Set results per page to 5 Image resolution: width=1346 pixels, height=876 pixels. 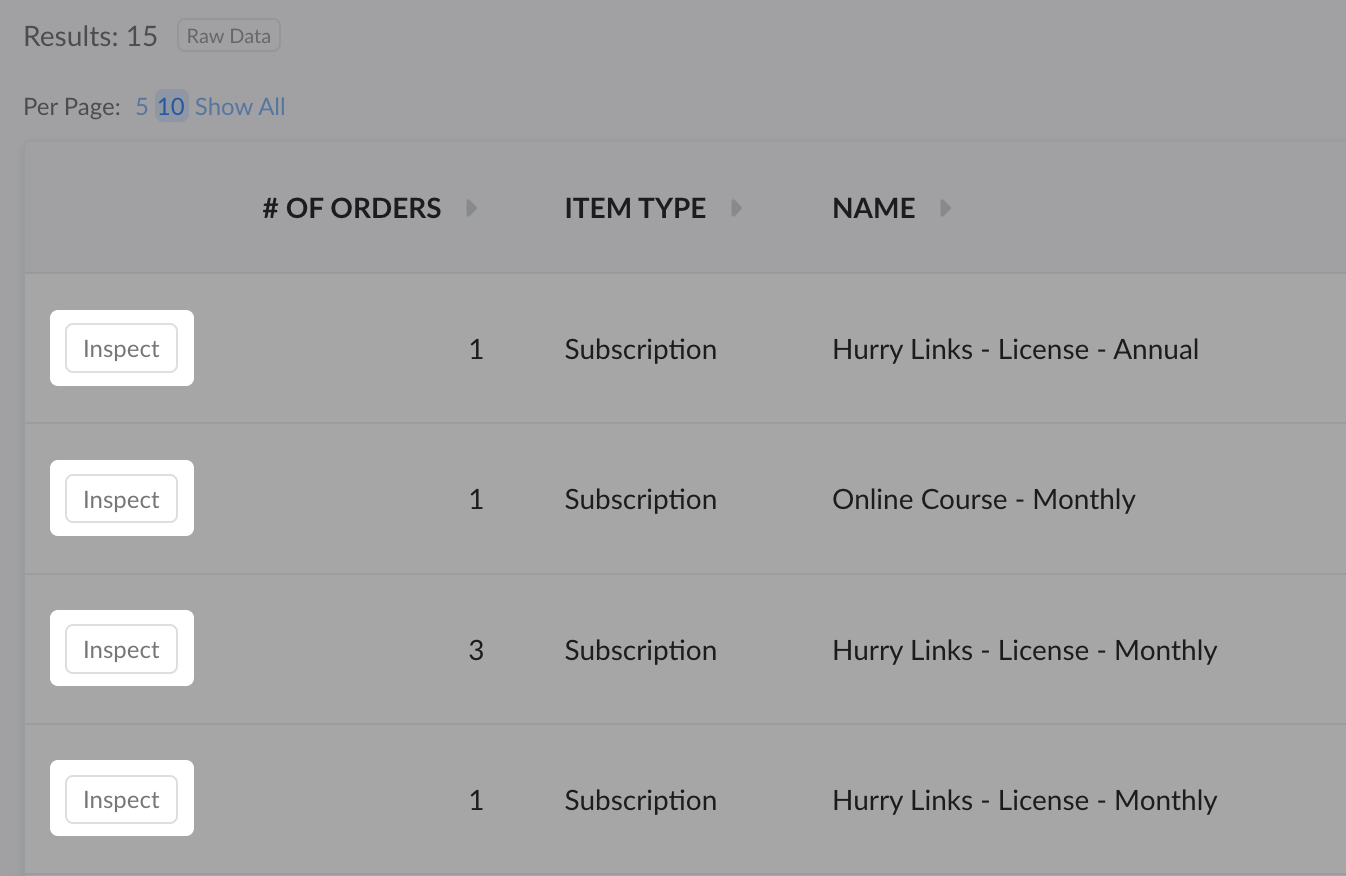click(142, 107)
